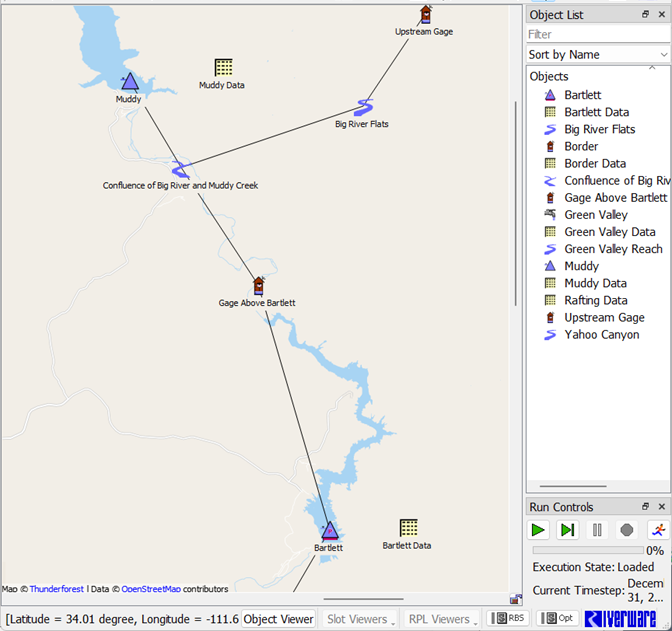Click the Filter field in Object List

tap(598, 34)
